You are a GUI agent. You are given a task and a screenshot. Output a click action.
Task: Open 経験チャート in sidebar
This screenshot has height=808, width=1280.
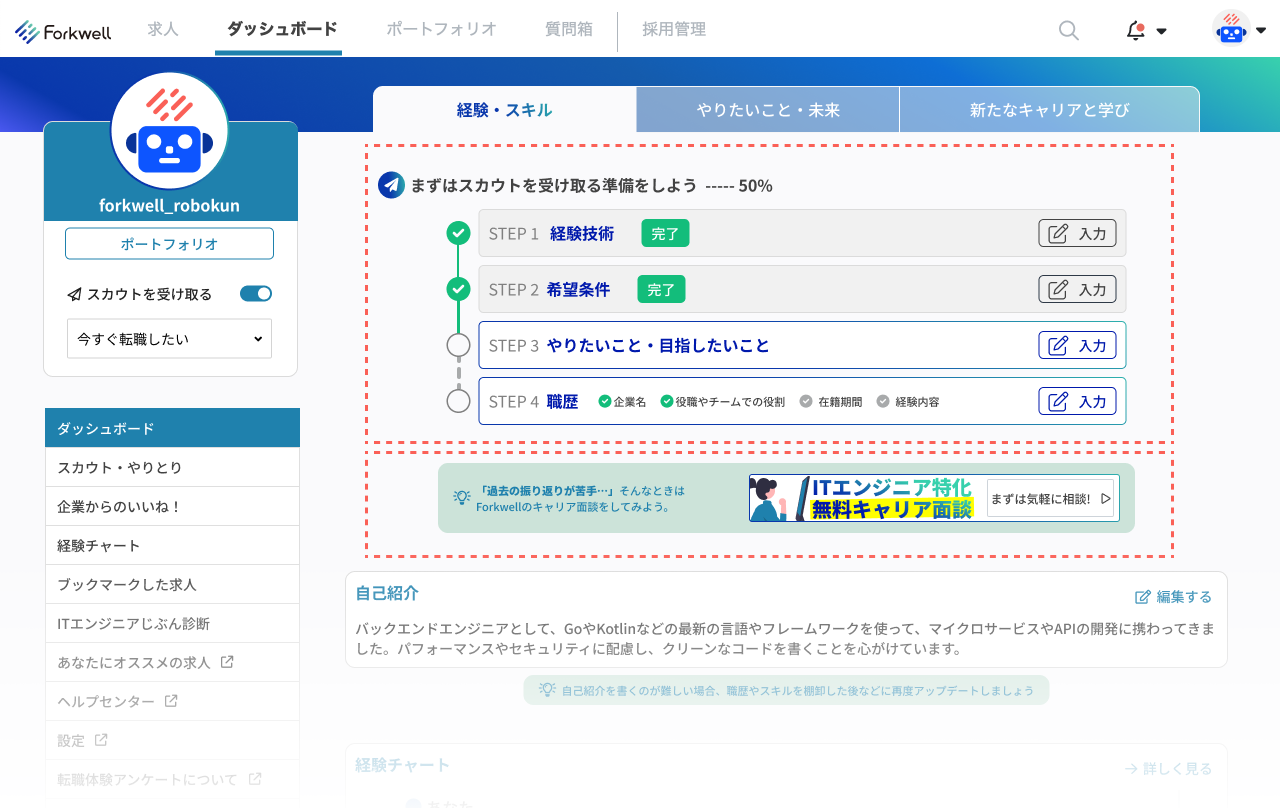click(x=172, y=545)
